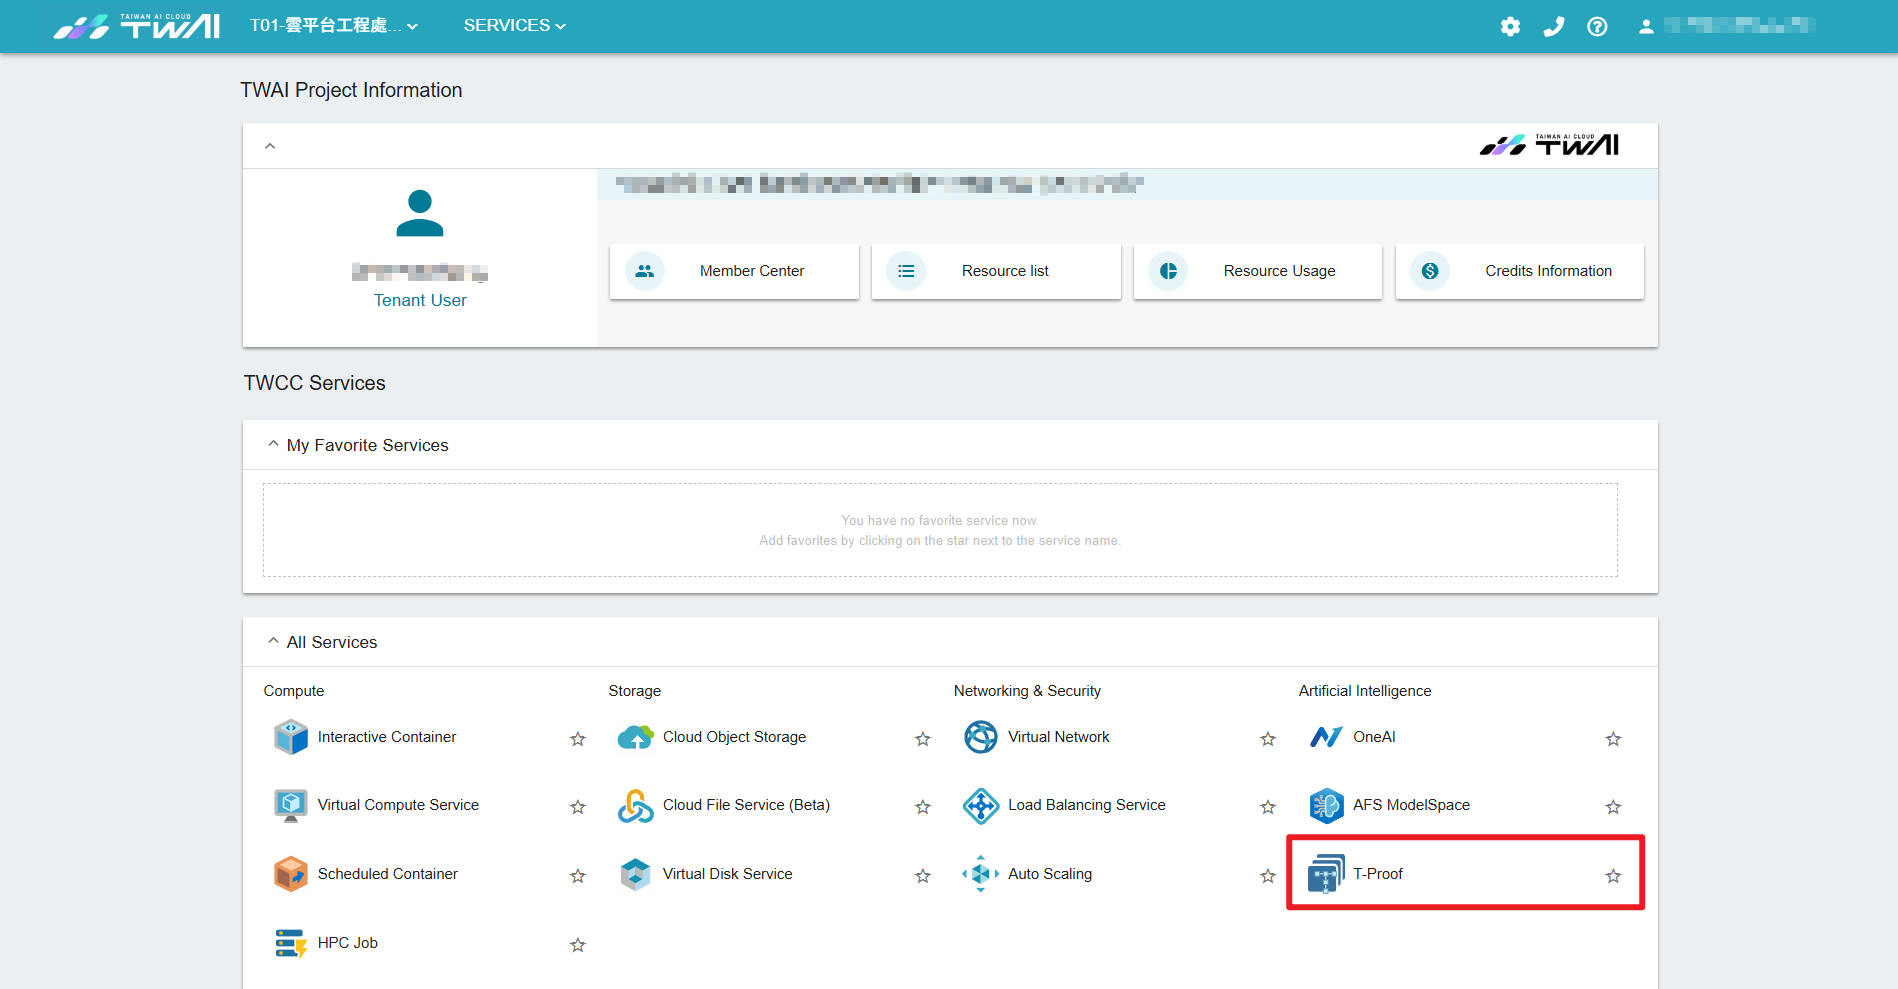Click the OneAI service icon
1898x989 pixels.
pyautogui.click(x=1326, y=737)
